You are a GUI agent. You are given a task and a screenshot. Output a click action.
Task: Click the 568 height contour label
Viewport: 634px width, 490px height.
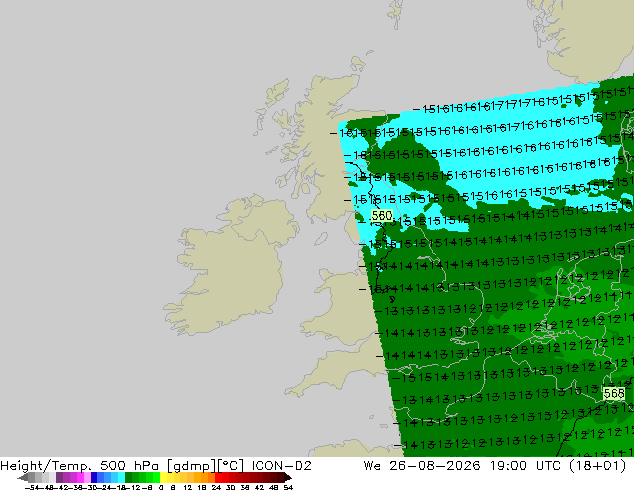pos(613,393)
